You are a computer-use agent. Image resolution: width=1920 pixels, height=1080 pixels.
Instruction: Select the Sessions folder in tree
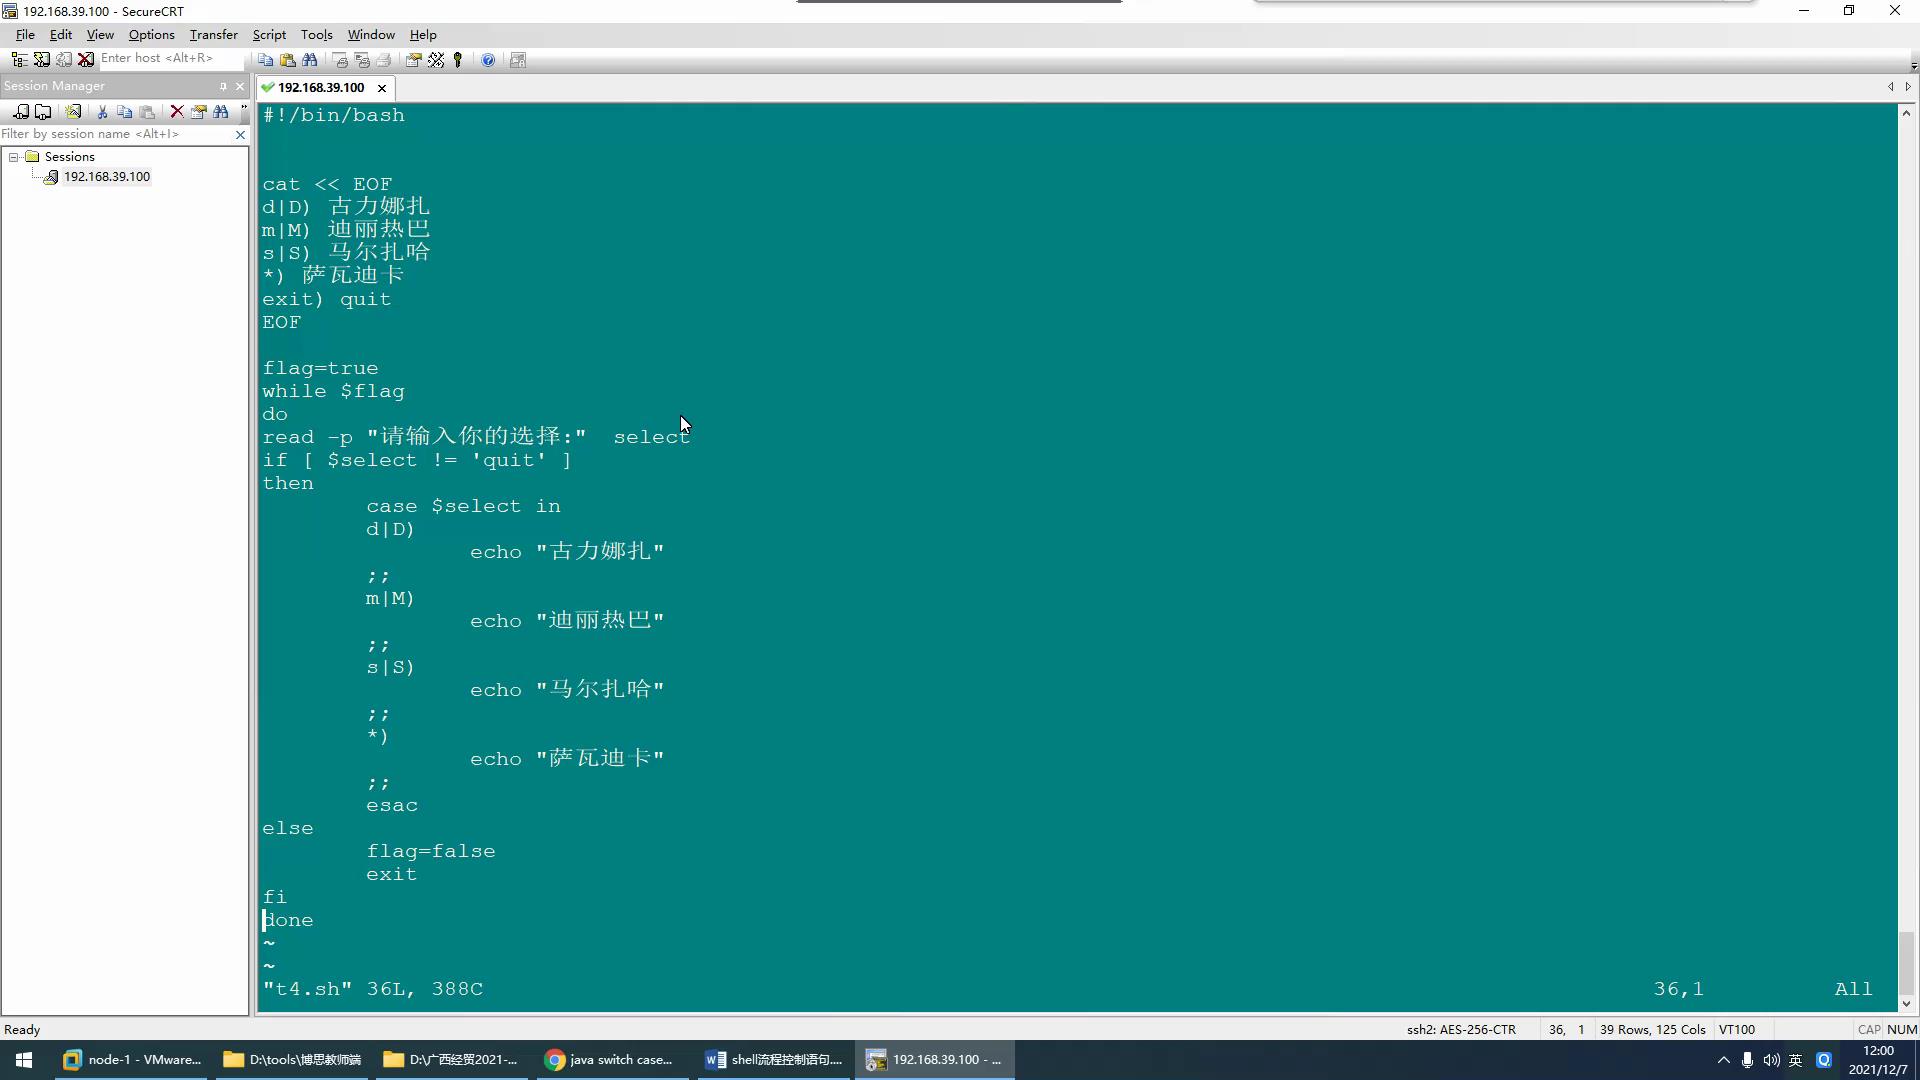point(69,157)
